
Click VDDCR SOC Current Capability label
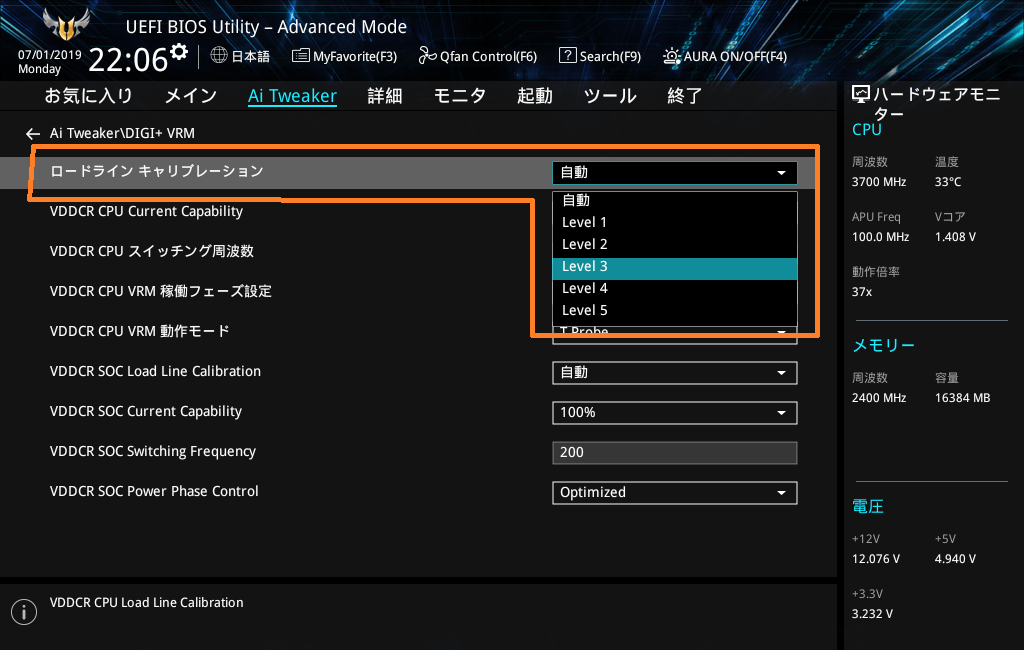146,412
